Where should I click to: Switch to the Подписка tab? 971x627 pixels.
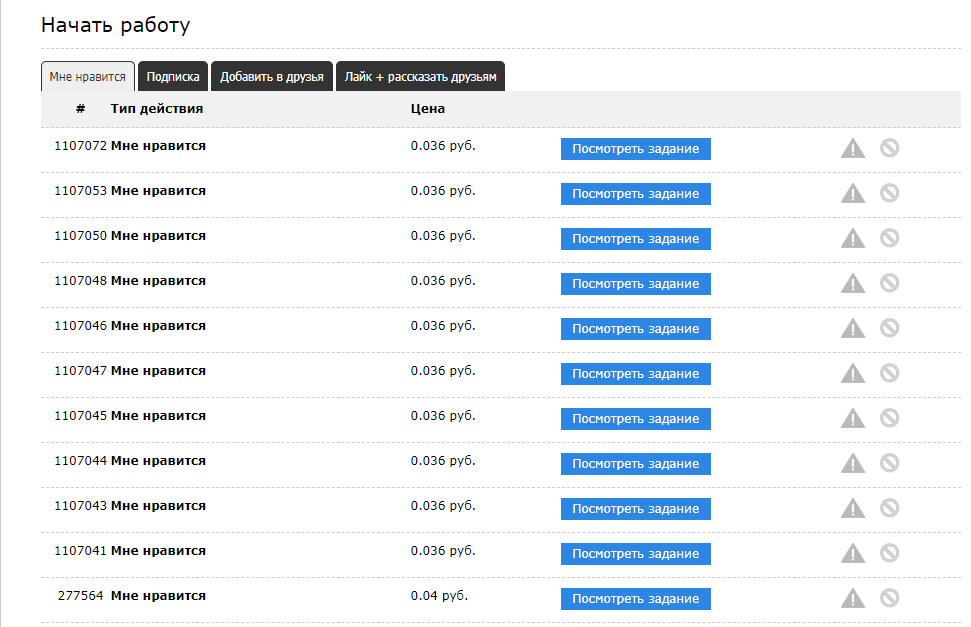click(173, 76)
